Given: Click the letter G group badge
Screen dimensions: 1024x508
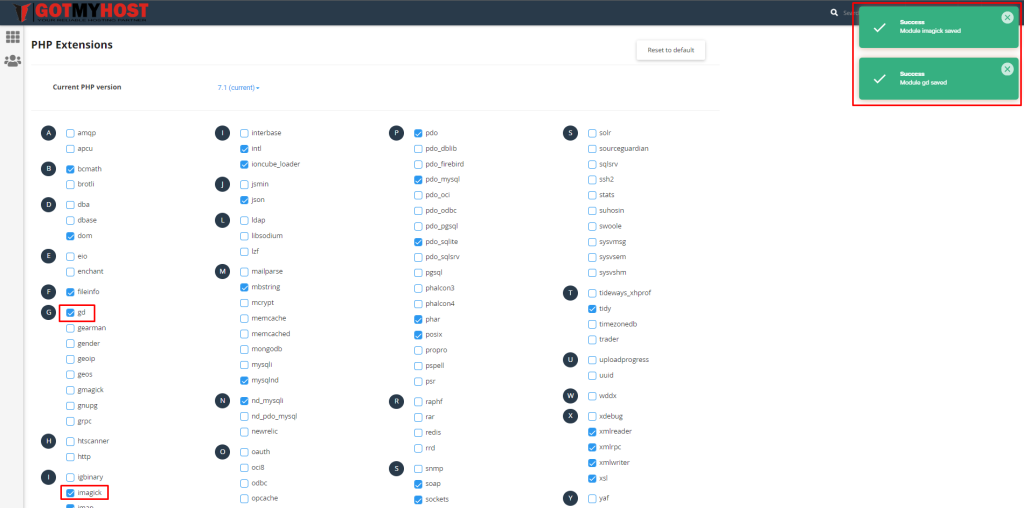Looking at the screenshot, I should click(x=48, y=313).
